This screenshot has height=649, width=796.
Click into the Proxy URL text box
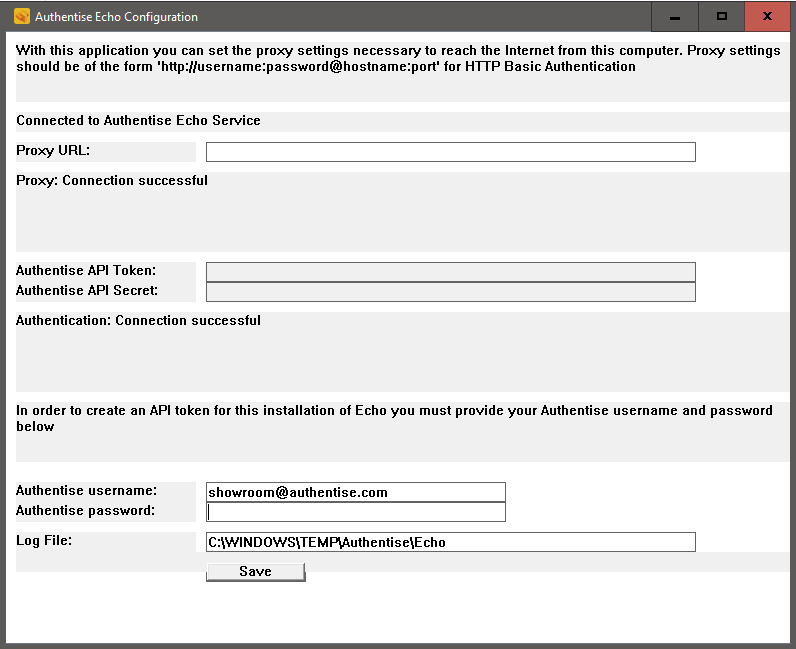tap(450, 152)
